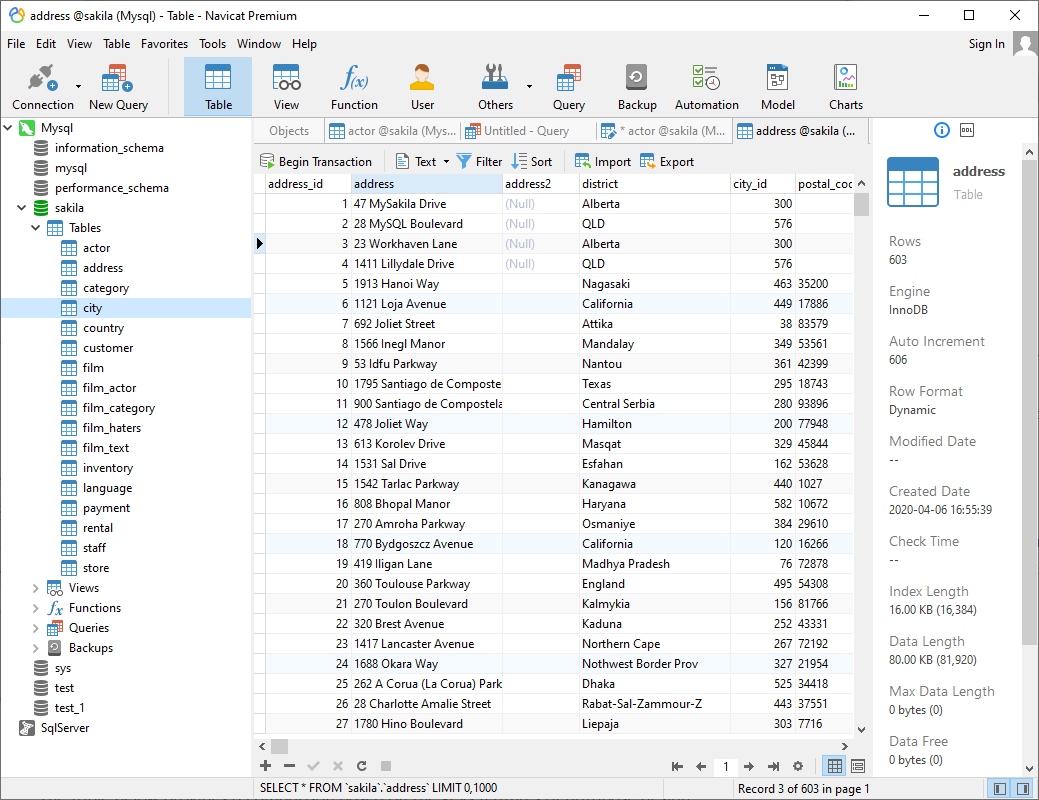Open the File menu
This screenshot has width=1039, height=800.
point(16,44)
